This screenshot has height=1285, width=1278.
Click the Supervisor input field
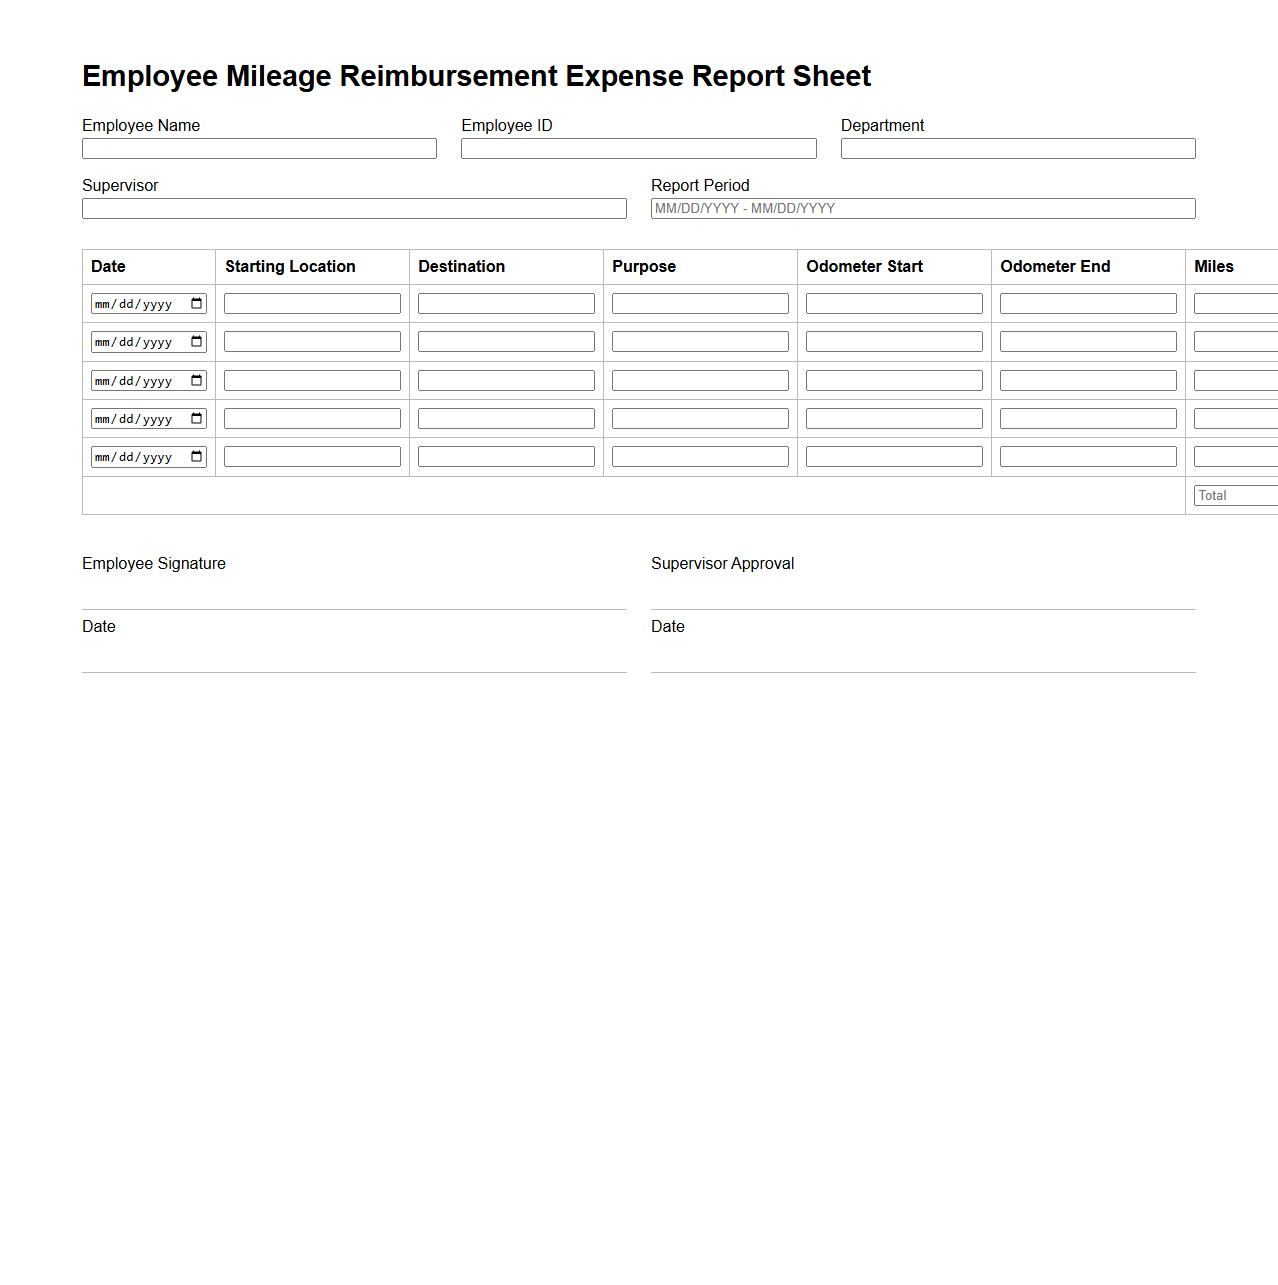pos(354,208)
